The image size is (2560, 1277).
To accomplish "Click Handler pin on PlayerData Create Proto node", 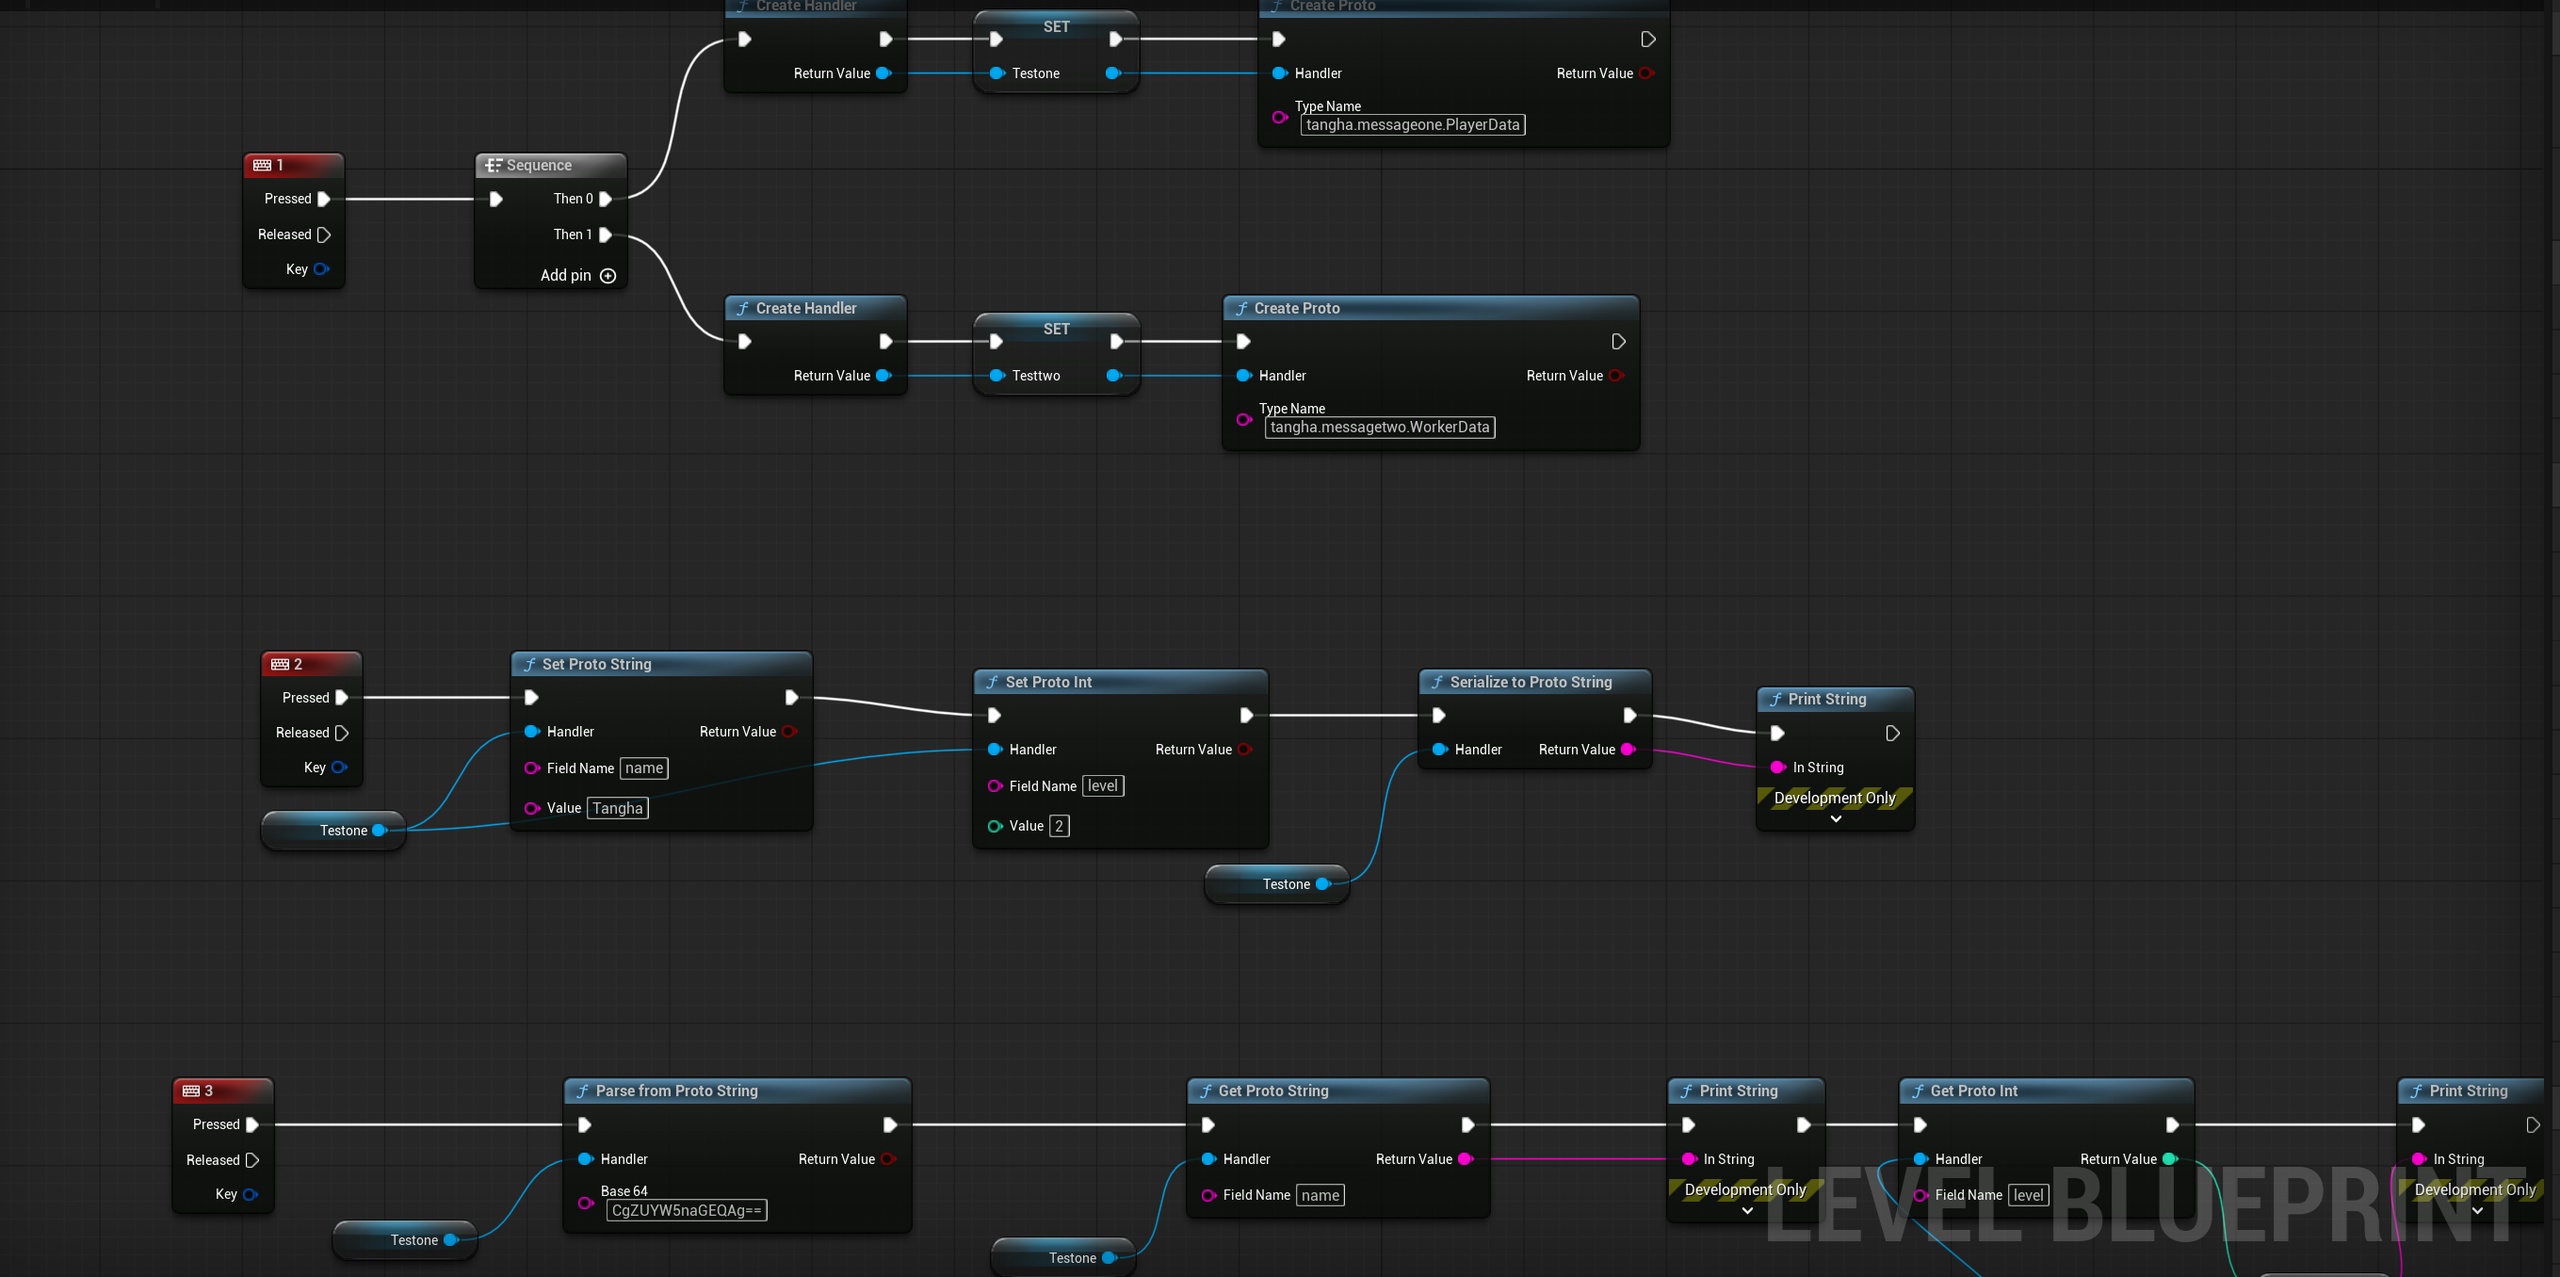I will [x=1280, y=73].
